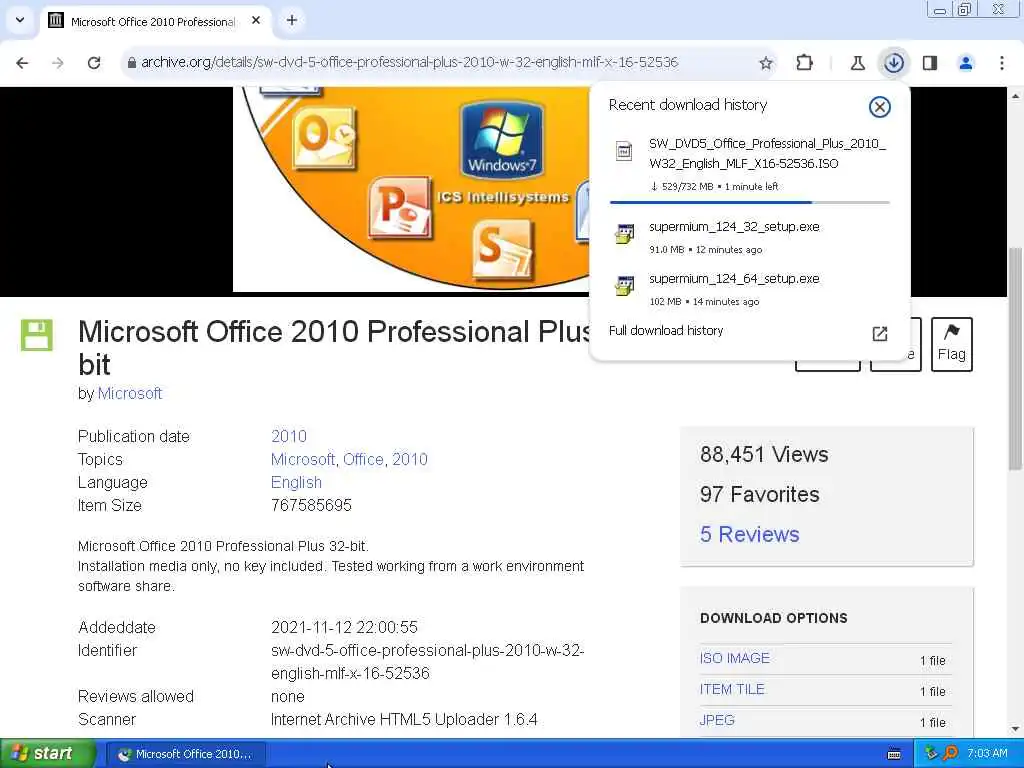Click the ISO file icon in downloads
The height and width of the screenshot is (768, 1024).
[x=624, y=152]
